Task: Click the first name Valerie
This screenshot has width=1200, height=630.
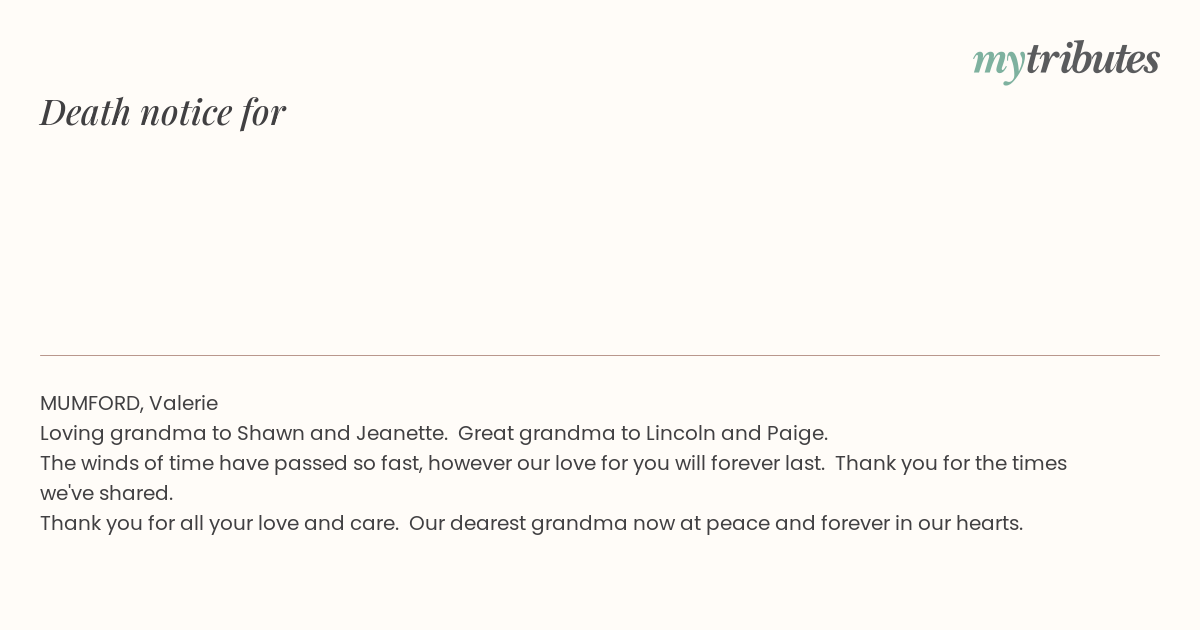Action: tap(183, 404)
